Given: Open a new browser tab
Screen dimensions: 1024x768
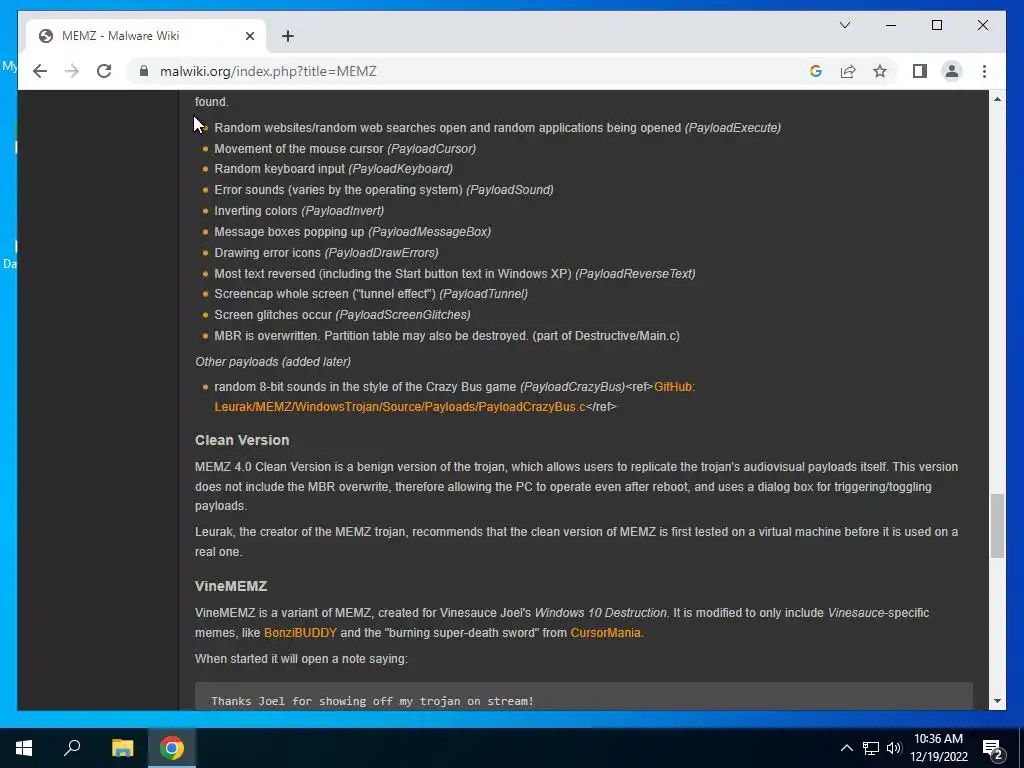Looking at the screenshot, I should click(x=288, y=36).
